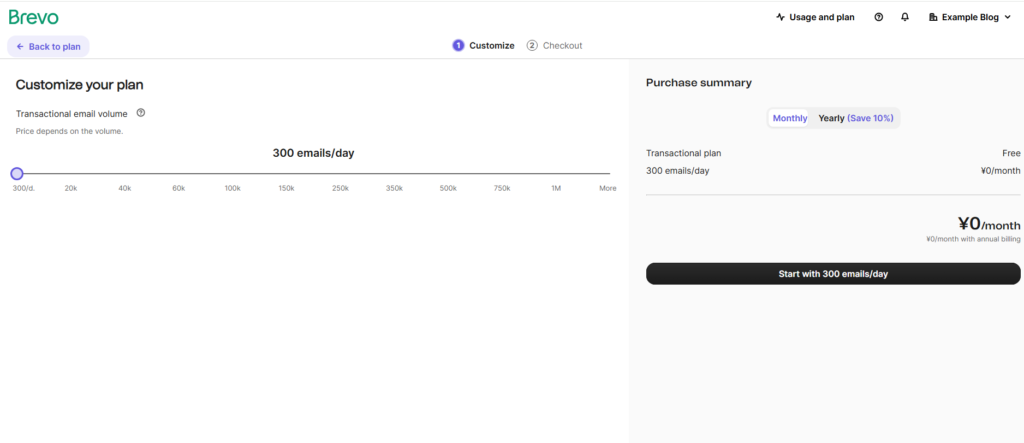Click the Brevo logo
The width and height of the screenshot is (1024, 443).
[34, 17]
